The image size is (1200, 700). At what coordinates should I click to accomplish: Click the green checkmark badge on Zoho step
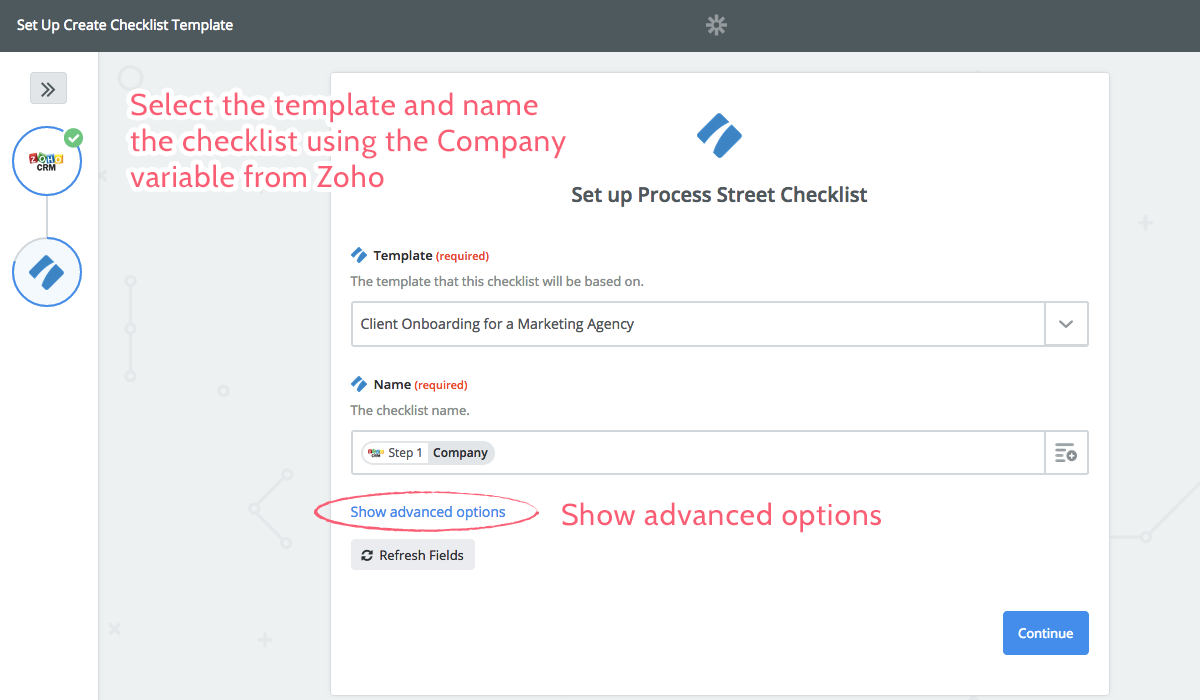(73, 137)
